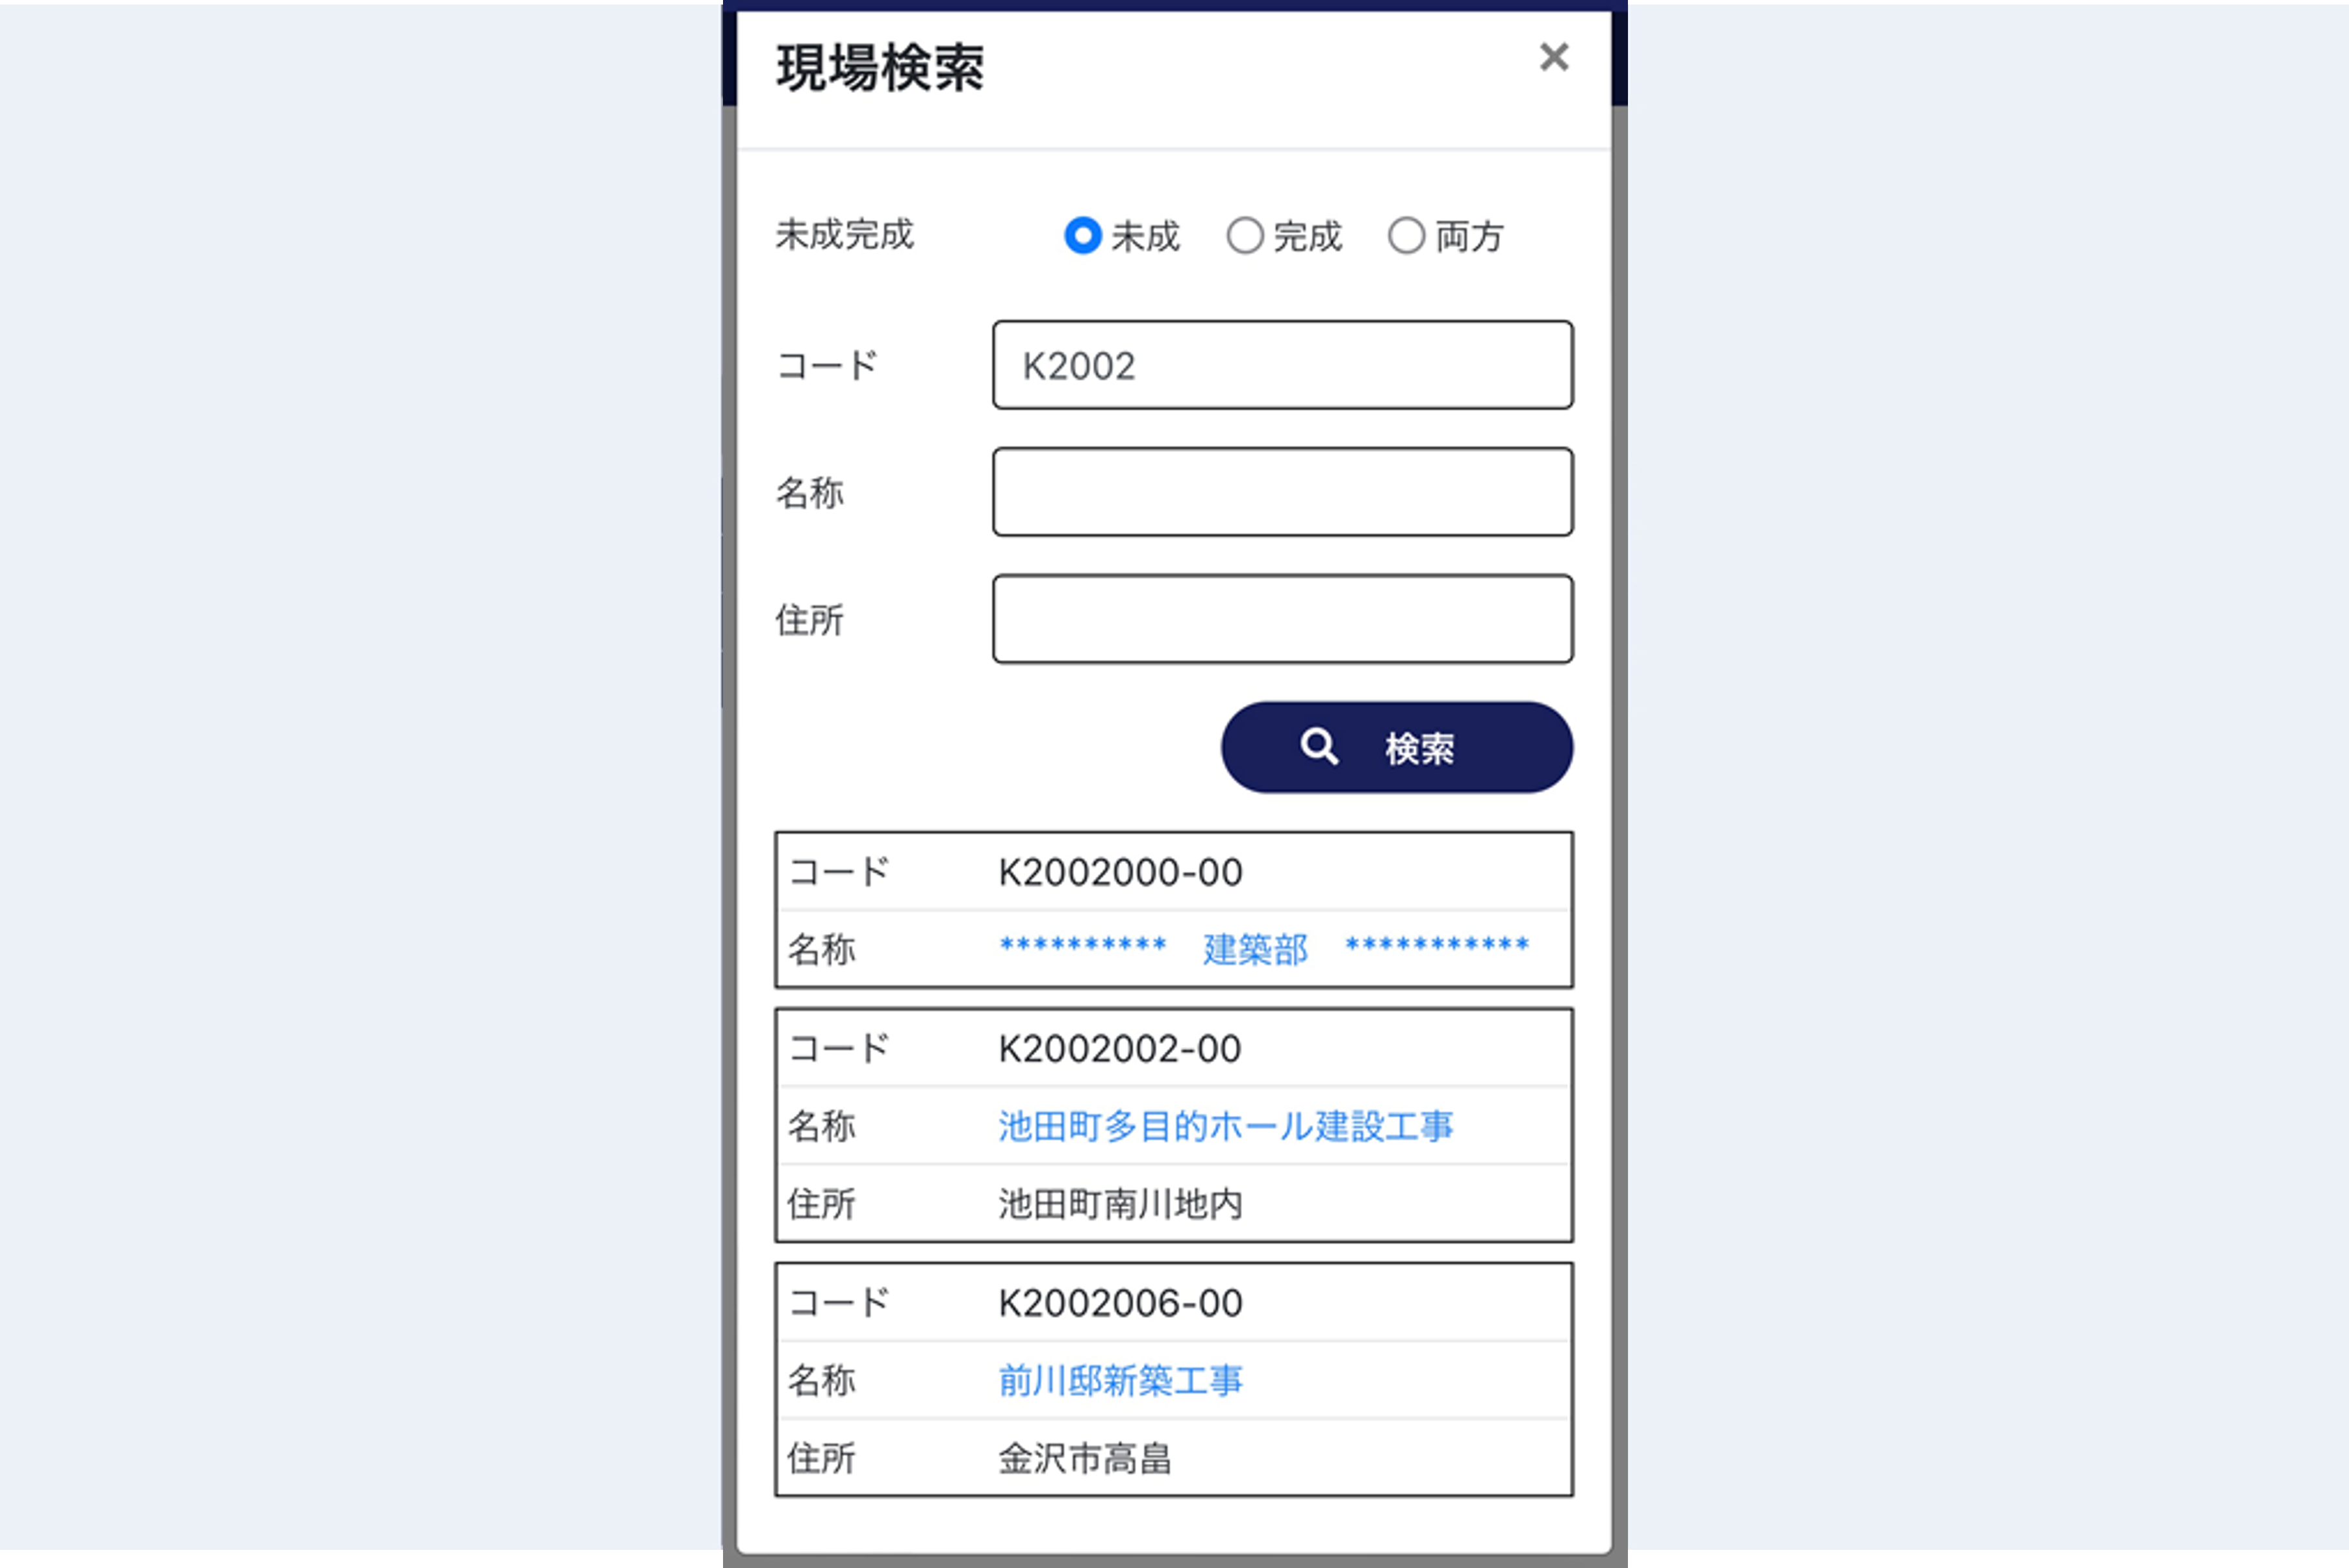Open 池田町多目的ホール建設工事 link
This screenshot has height=1568, width=2349.
[1225, 1126]
